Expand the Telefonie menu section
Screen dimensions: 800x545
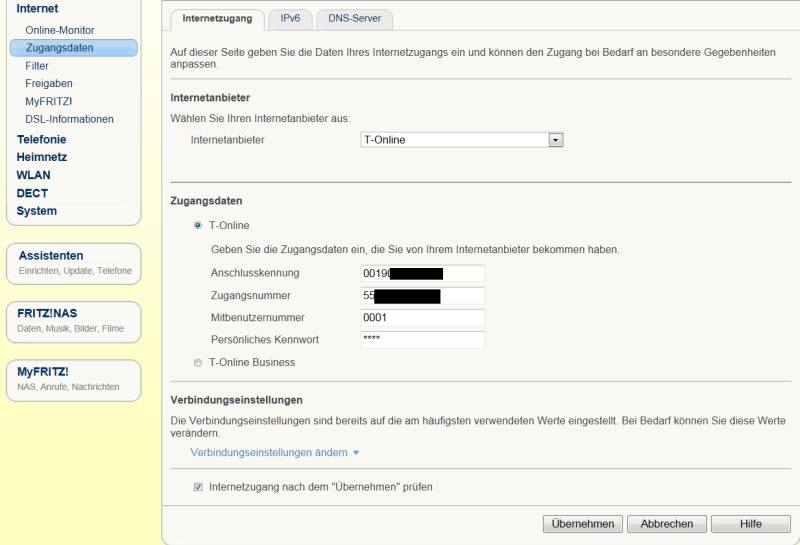41,140
